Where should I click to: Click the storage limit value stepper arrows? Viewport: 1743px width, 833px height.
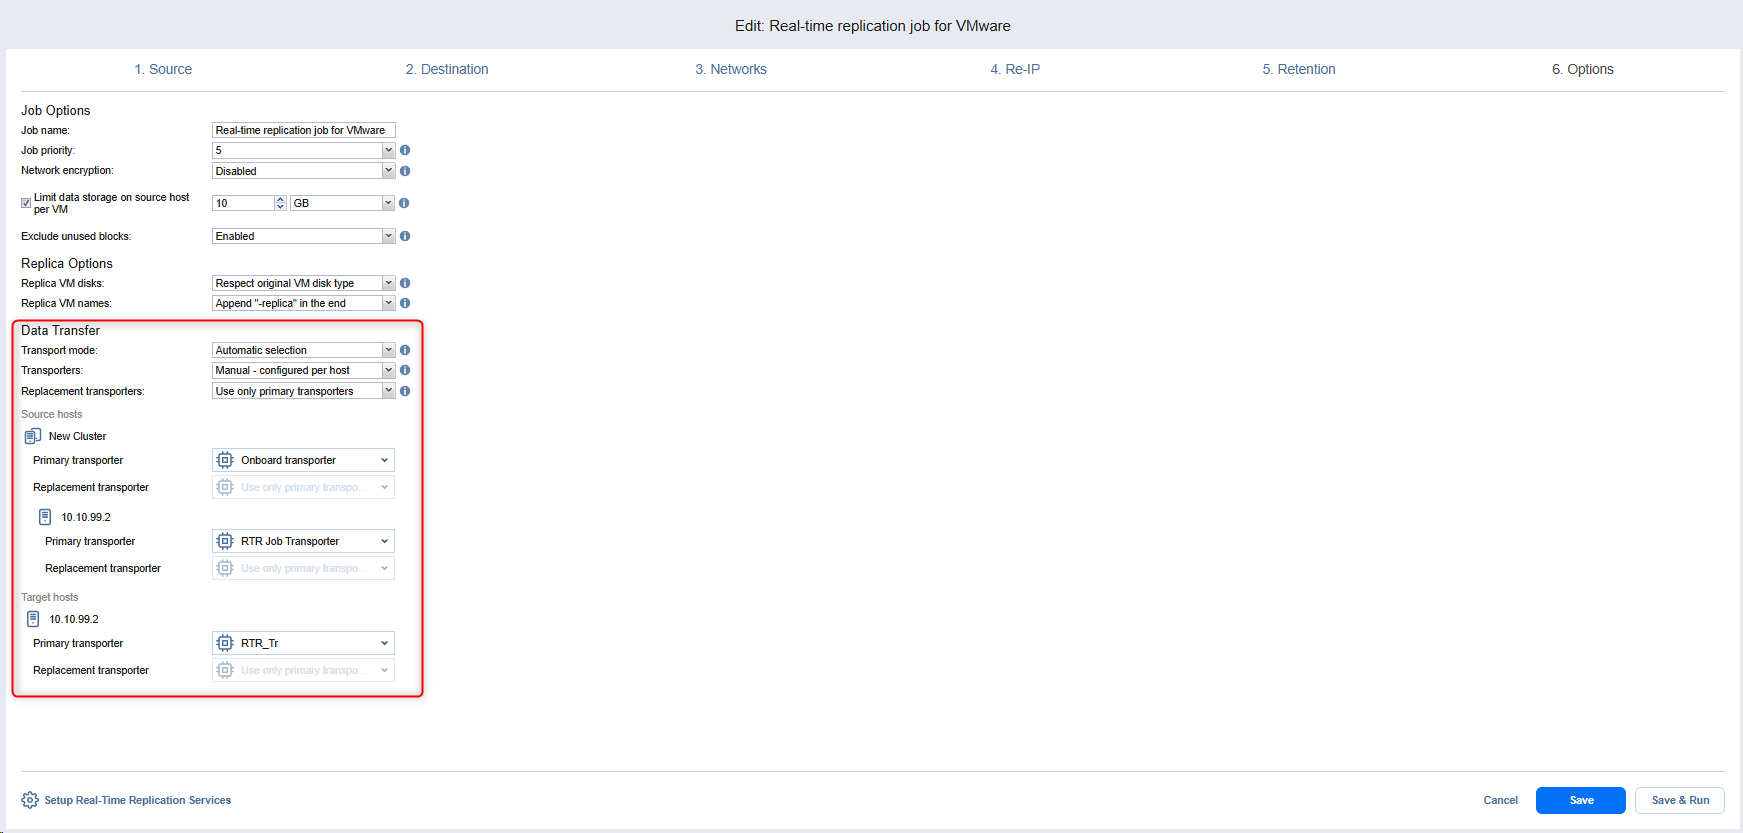click(280, 203)
